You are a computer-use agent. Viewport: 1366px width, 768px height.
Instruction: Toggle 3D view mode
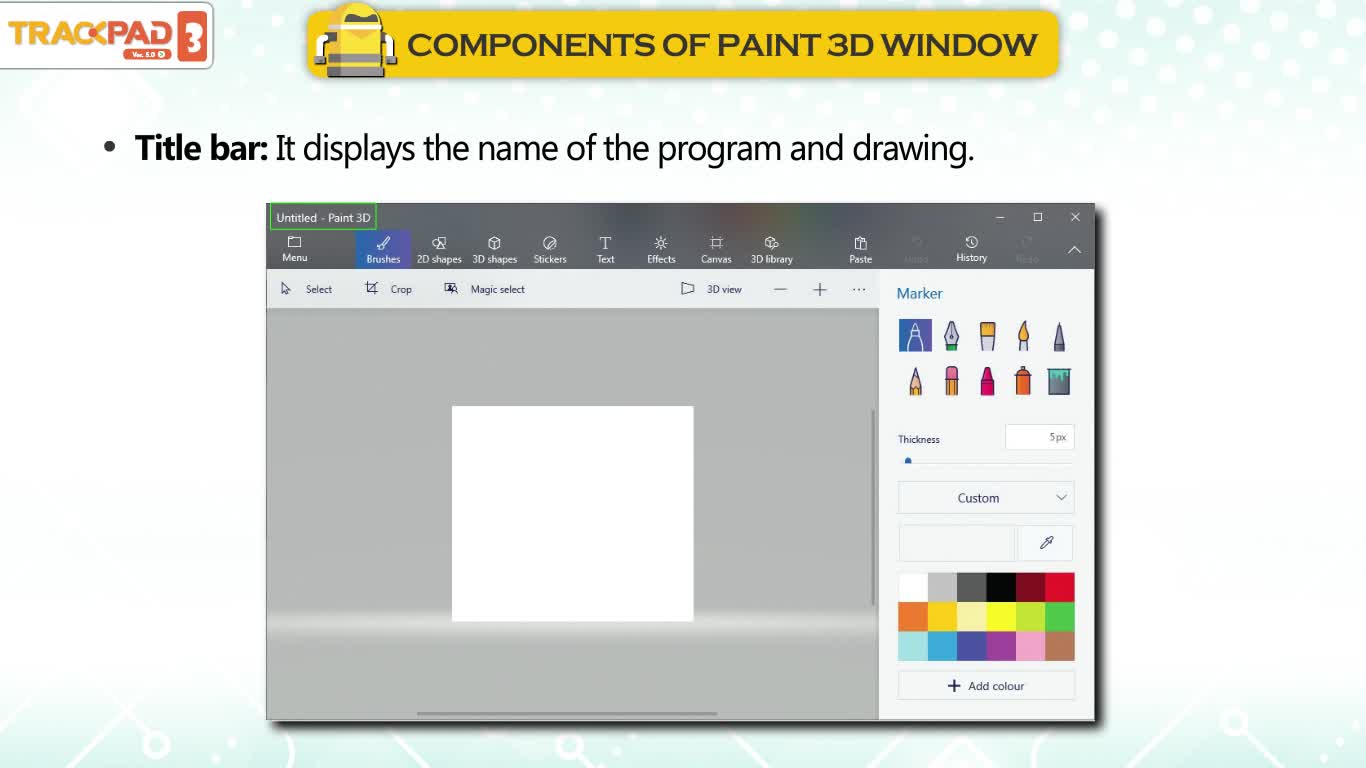(x=711, y=289)
